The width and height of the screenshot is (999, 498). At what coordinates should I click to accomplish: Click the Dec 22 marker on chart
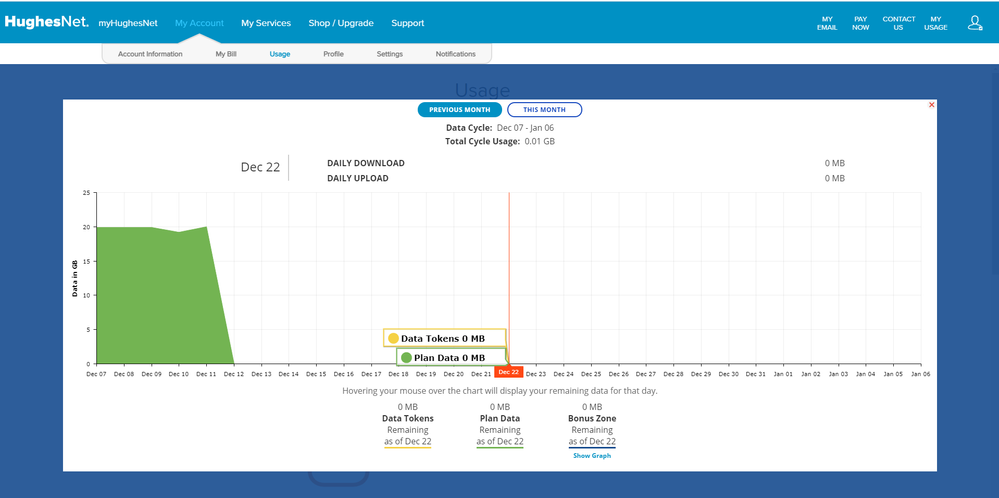tap(508, 373)
